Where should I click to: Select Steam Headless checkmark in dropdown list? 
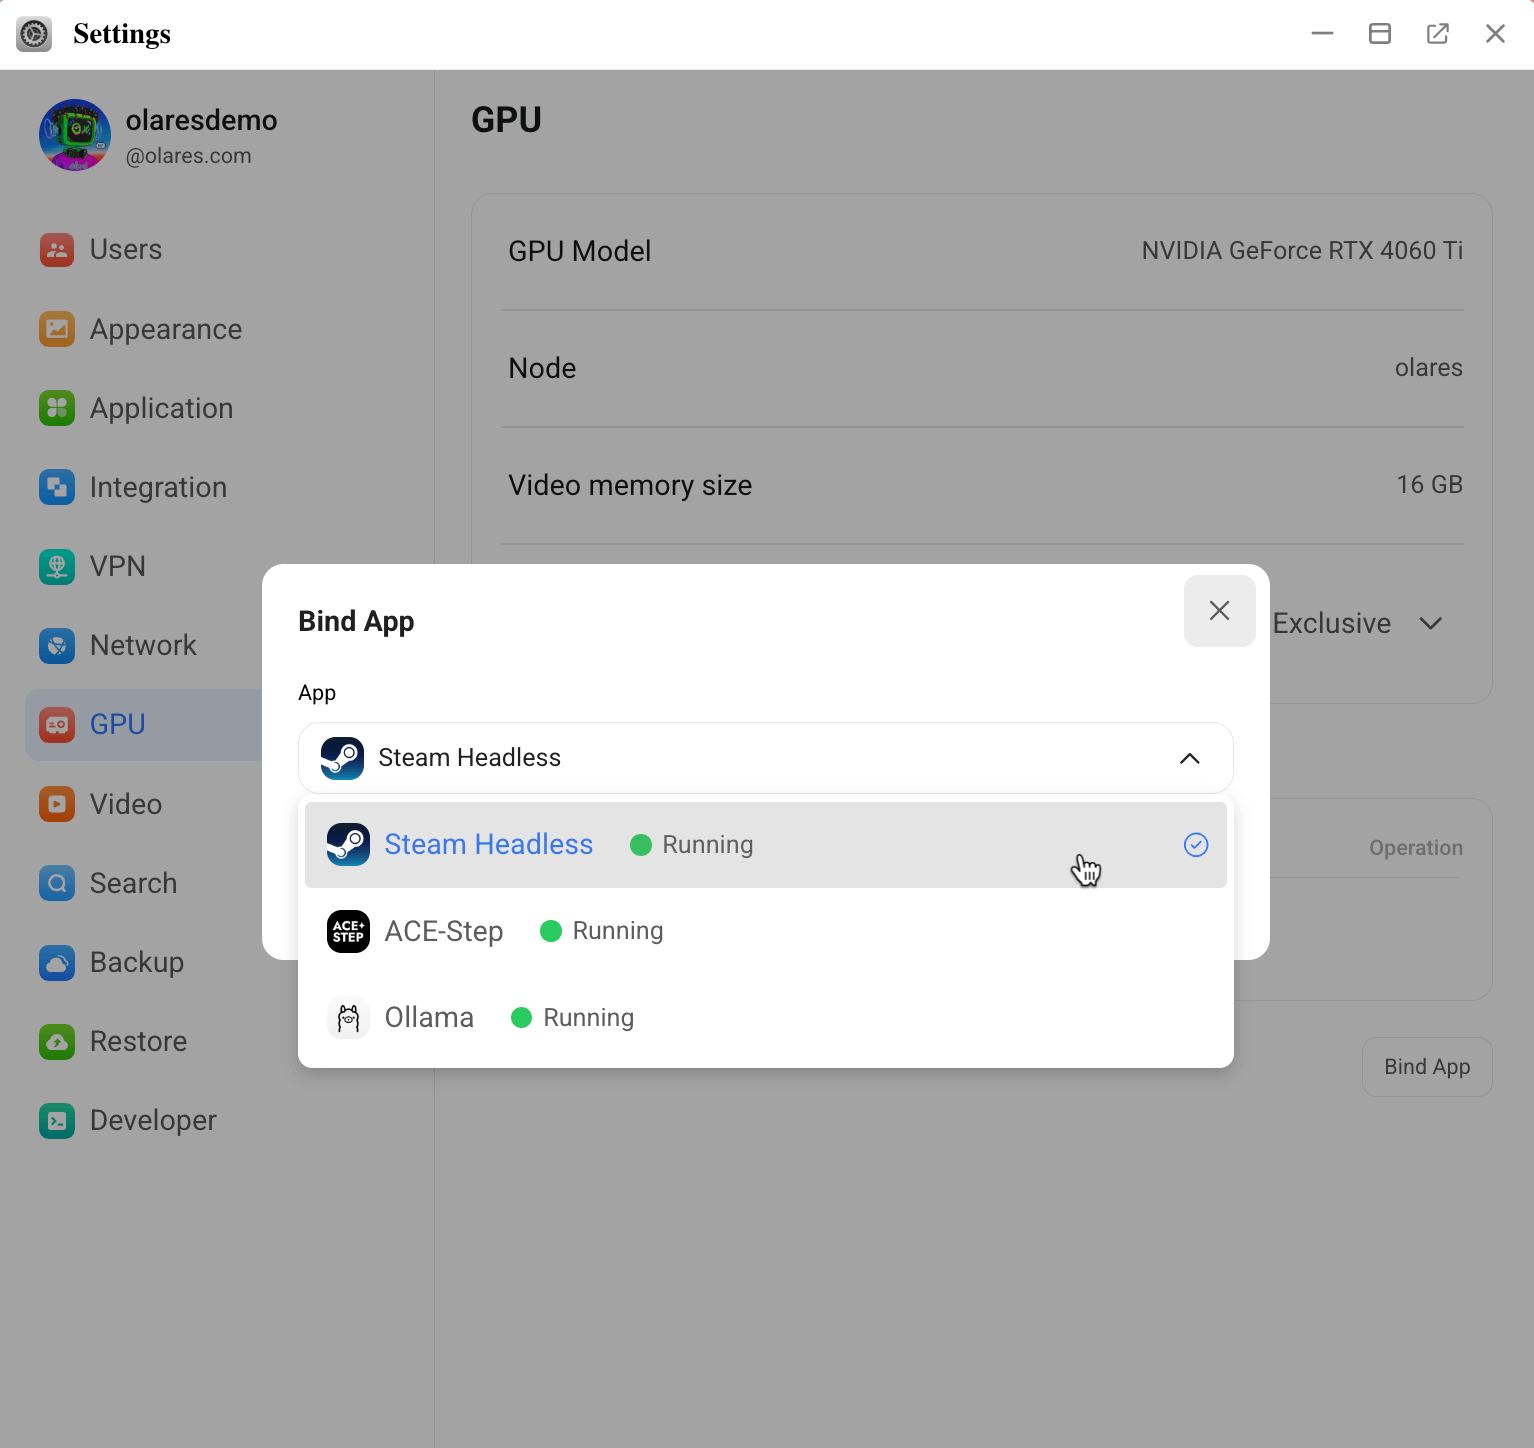click(x=1195, y=845)
